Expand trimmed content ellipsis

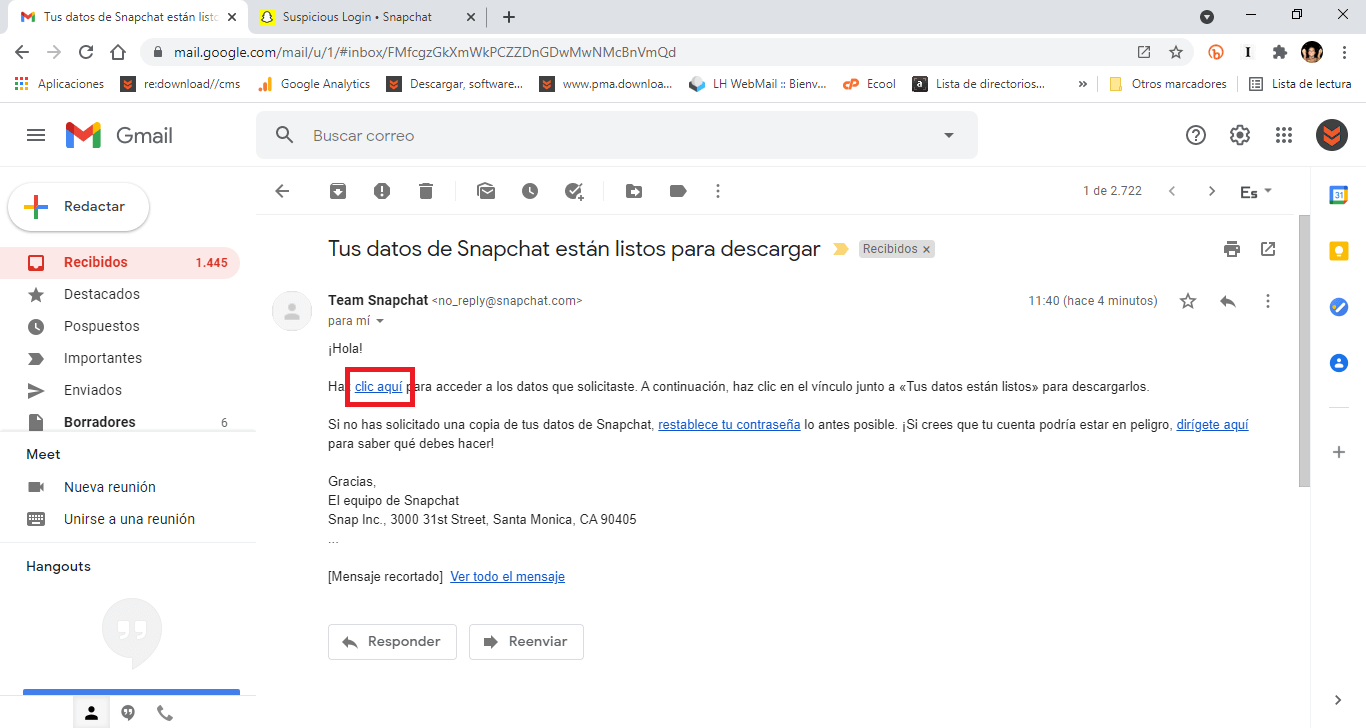[333, 539]
